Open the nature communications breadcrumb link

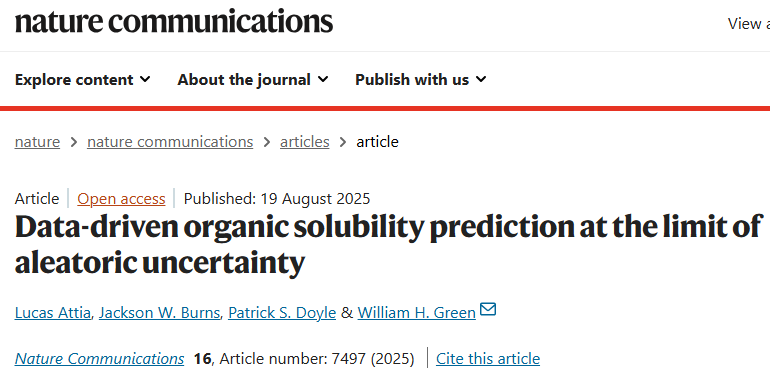coord(170,142)
